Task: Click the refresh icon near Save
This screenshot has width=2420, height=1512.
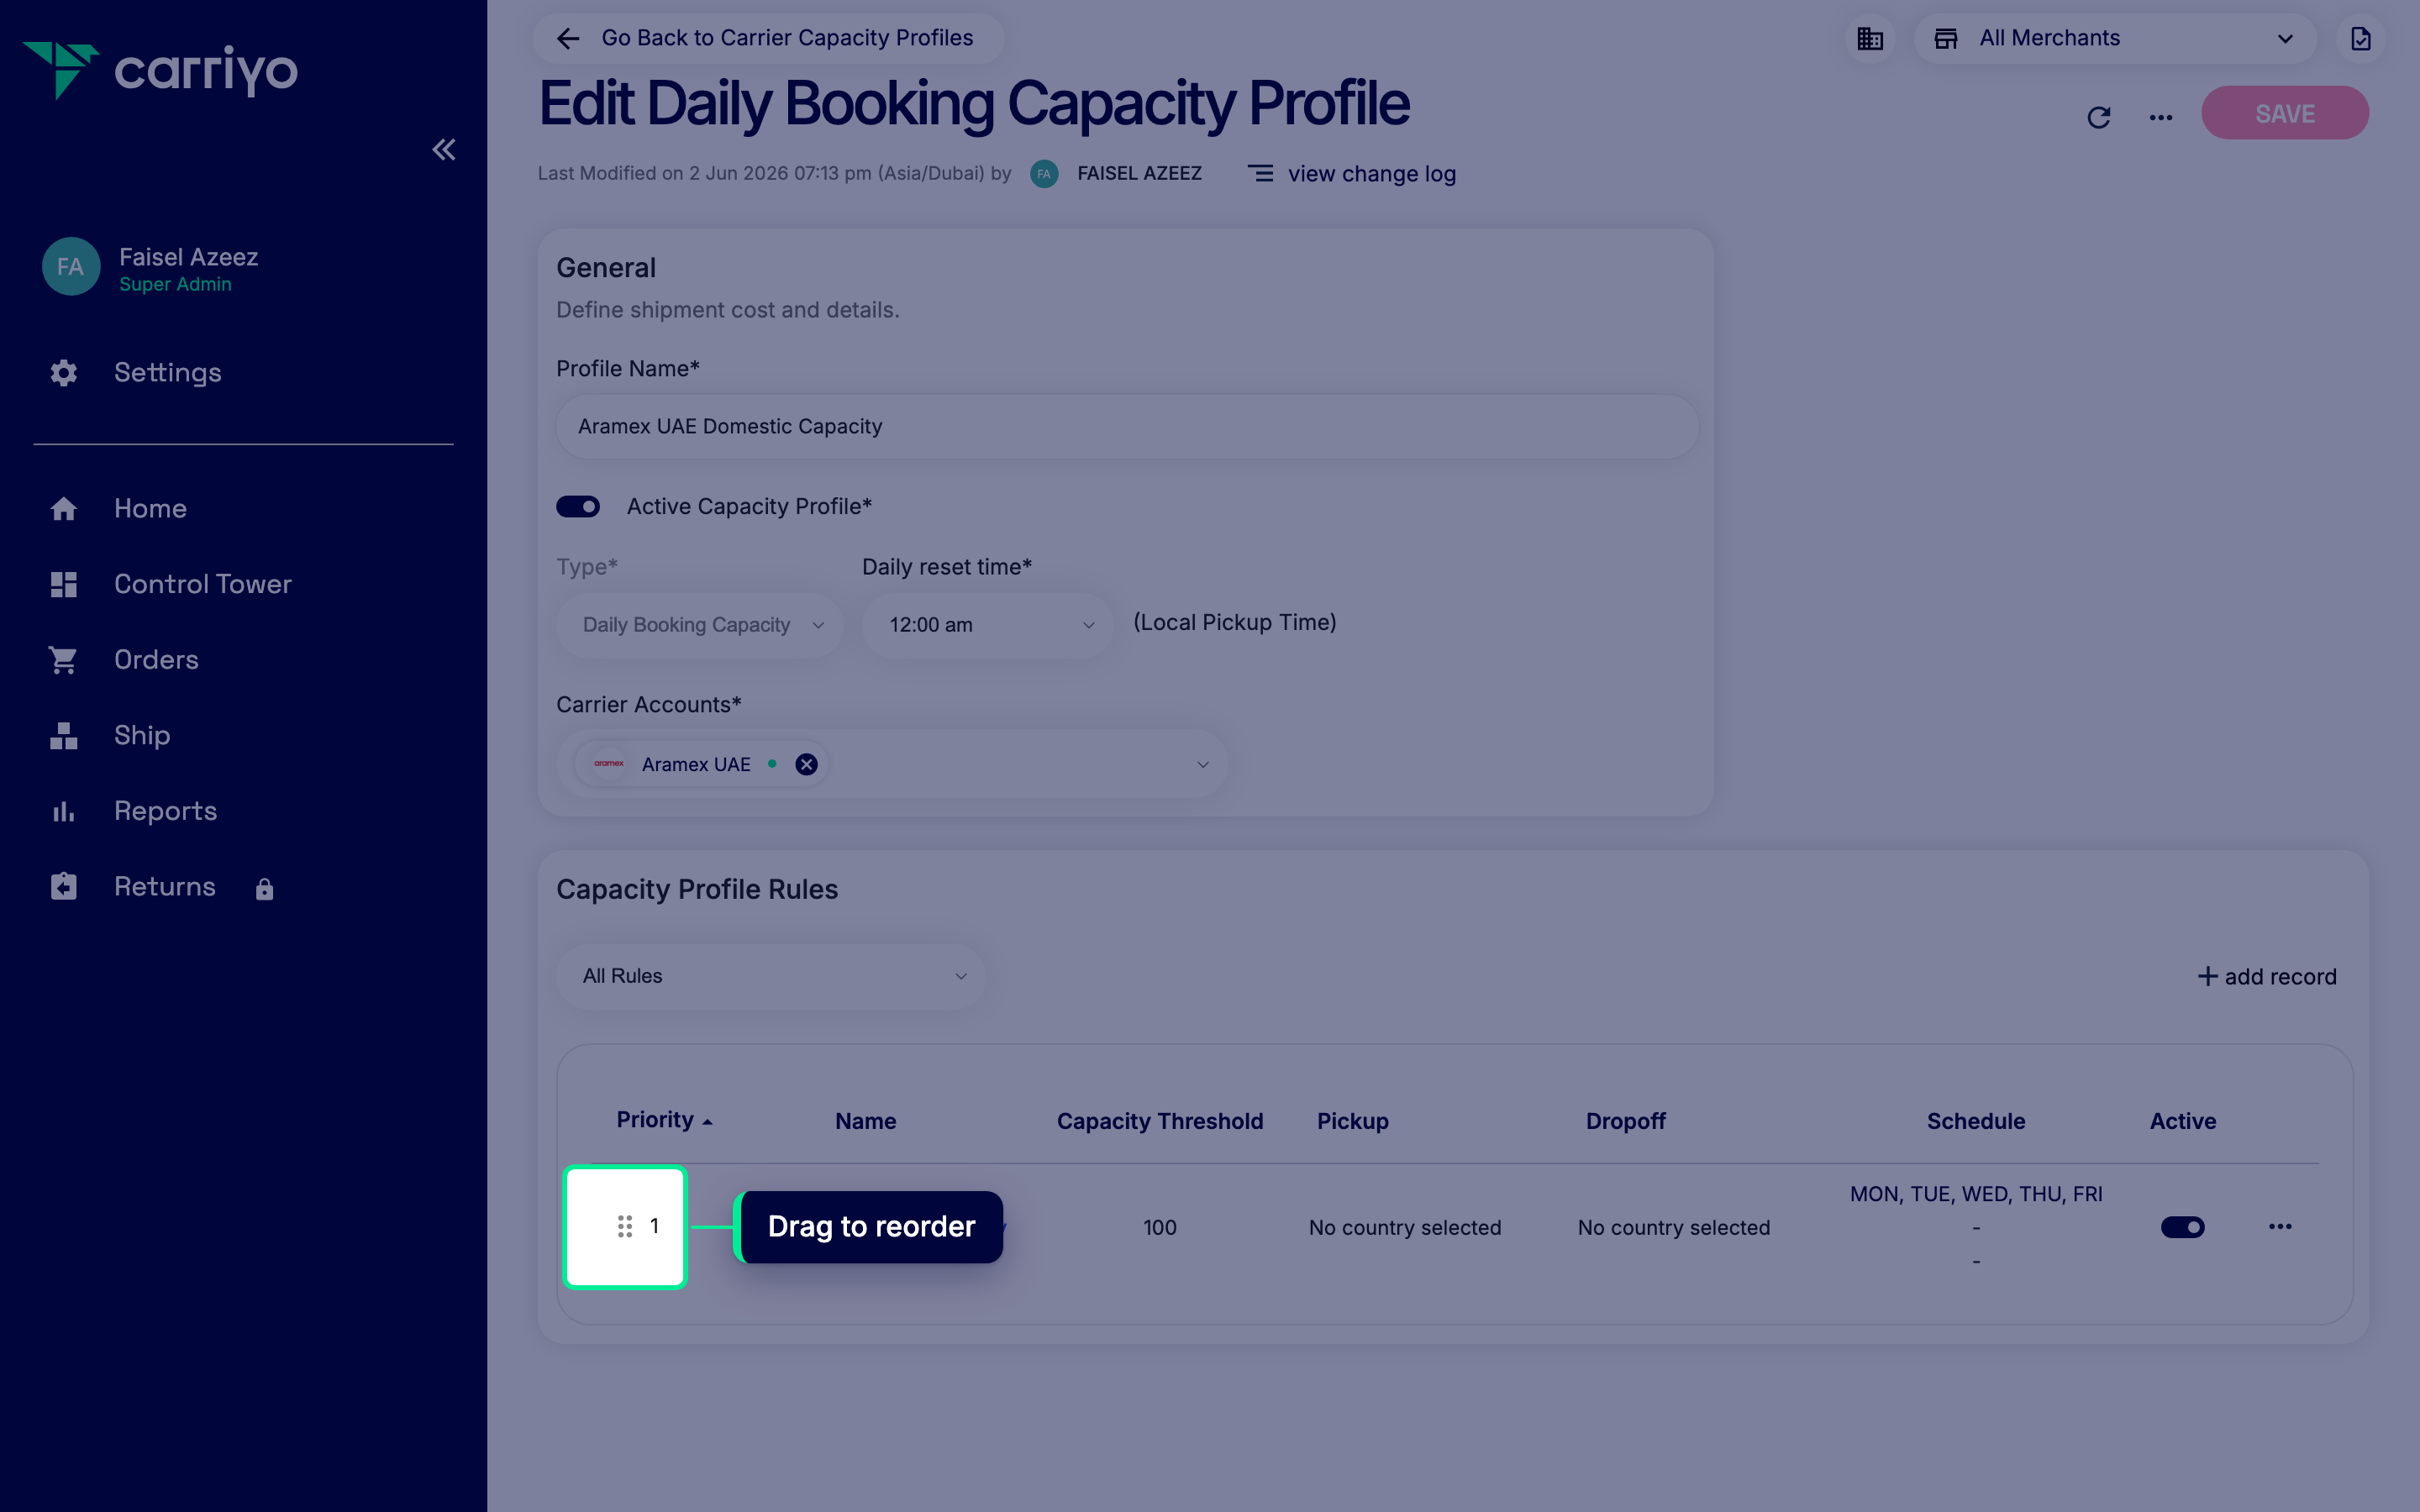Action: pos(2098,117)
